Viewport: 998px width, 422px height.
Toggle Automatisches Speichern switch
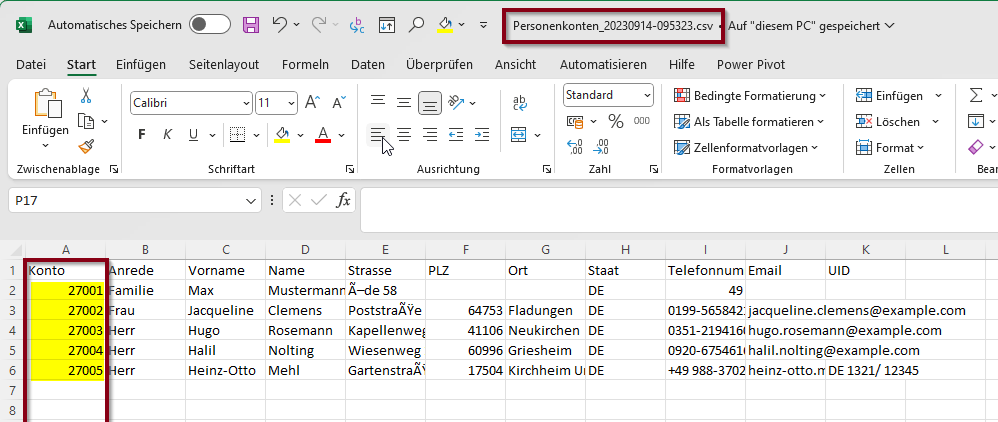[x=210, y=25]
